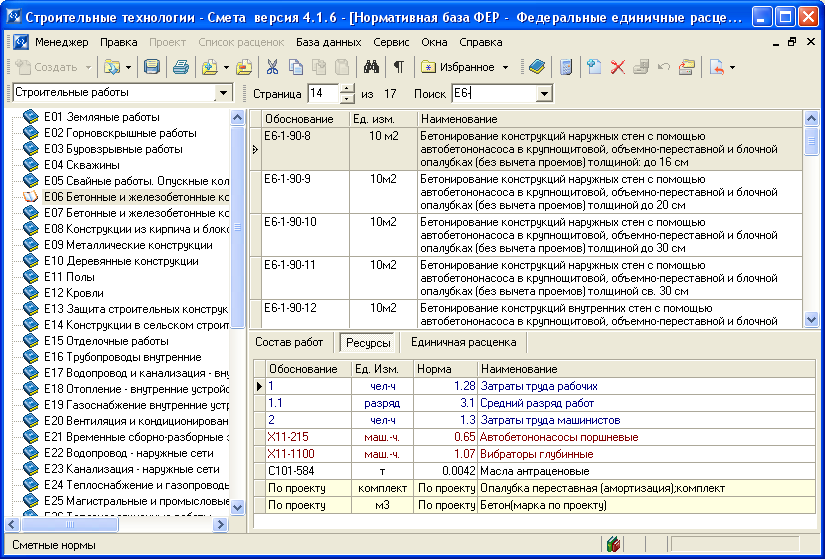This screenshot has width=825, height=559.
Task: Open dropdown arrow next to import folder icon
Action: tap(226, 67)
